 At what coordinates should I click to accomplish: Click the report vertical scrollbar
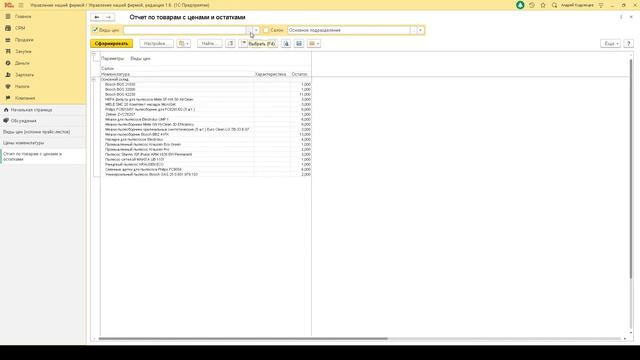pyautogui.click(x=631, y=169)
